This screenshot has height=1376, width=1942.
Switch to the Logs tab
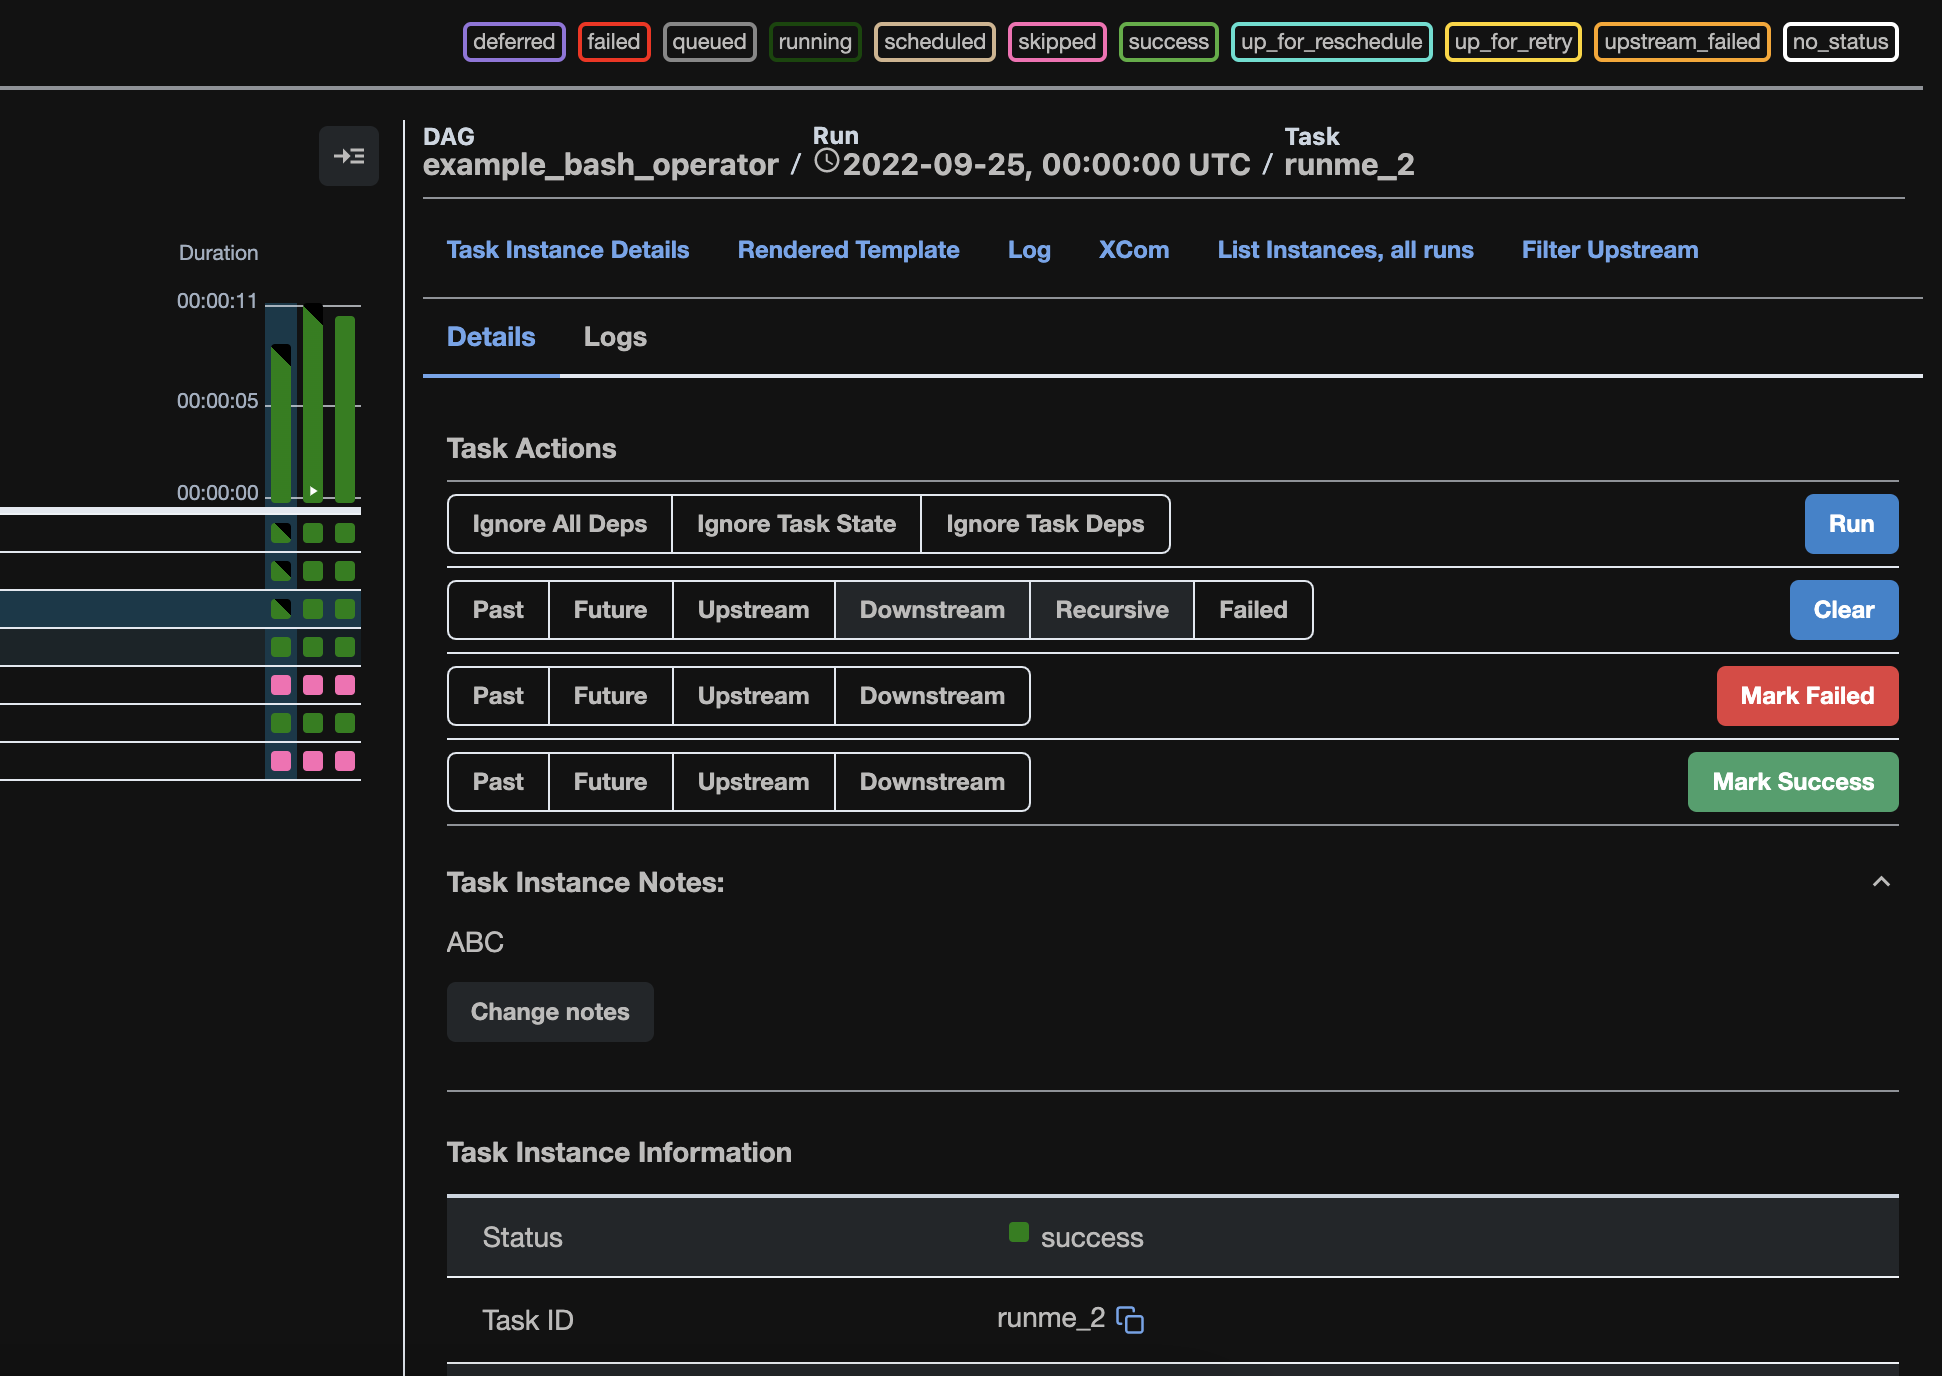(614, 337)
